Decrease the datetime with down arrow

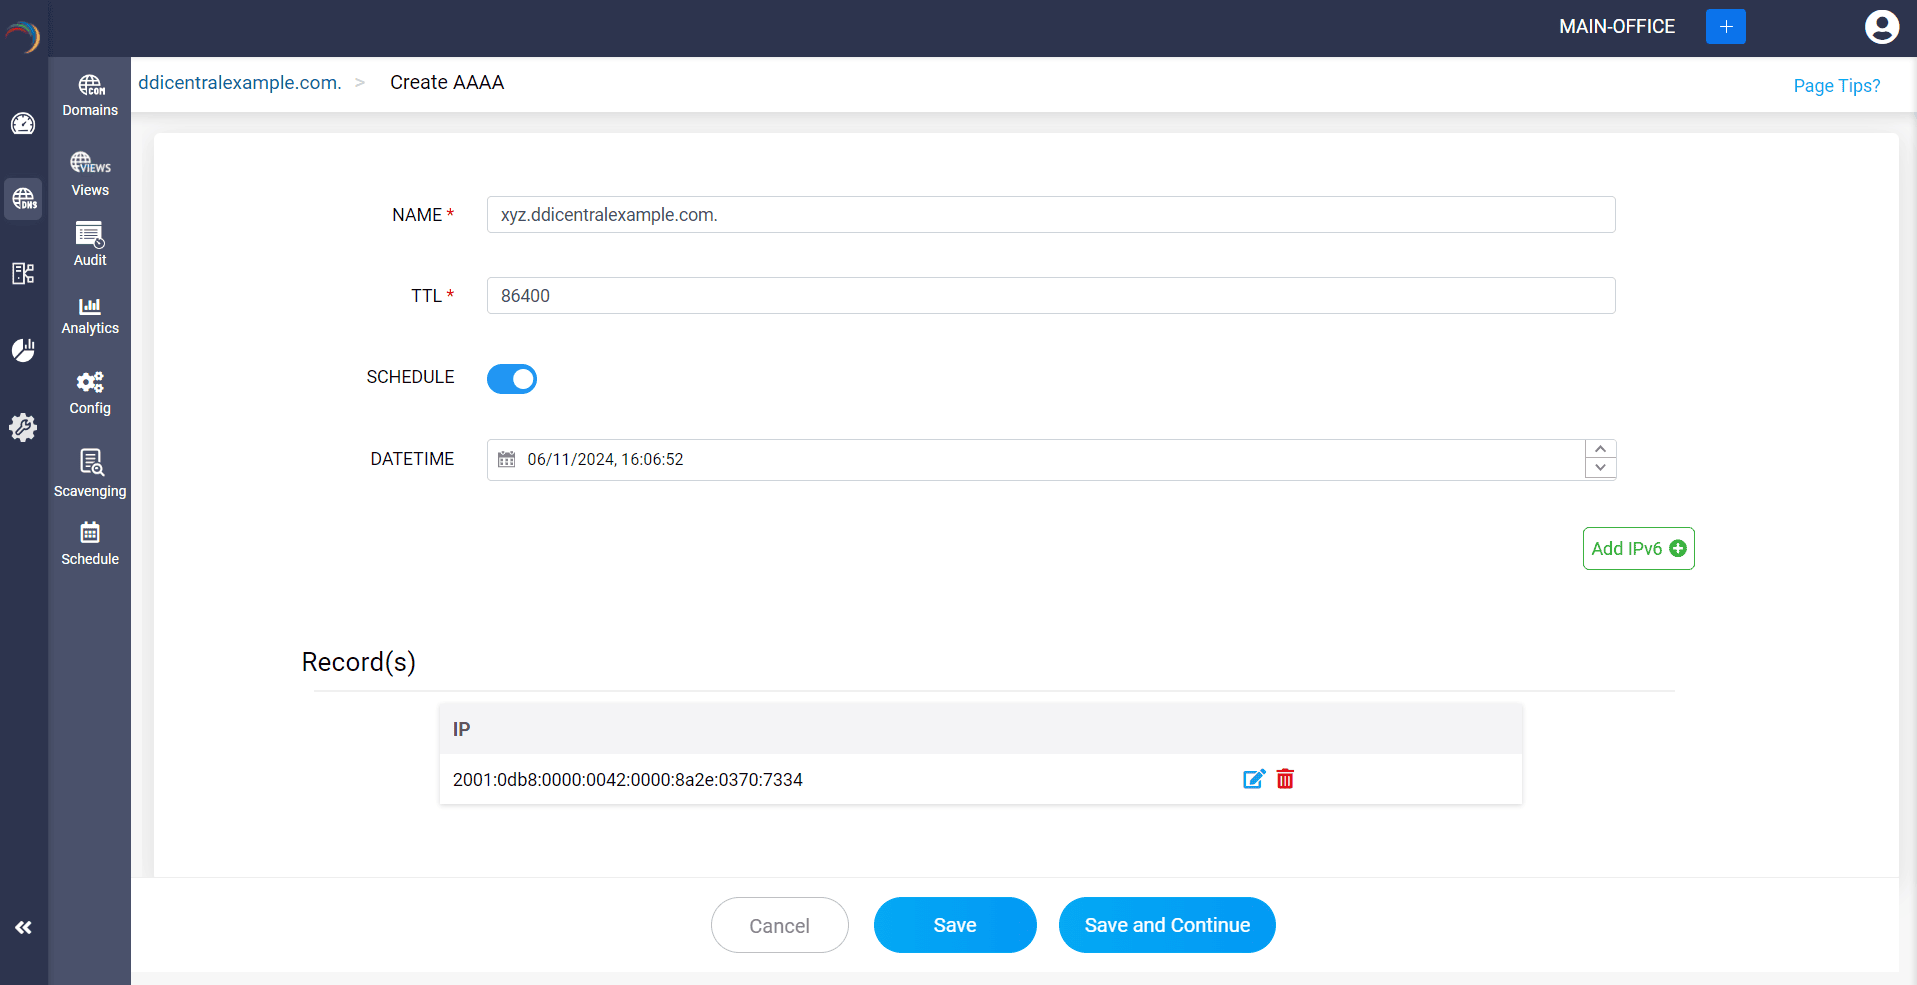pyautogui.click(x=1601, y=469)
